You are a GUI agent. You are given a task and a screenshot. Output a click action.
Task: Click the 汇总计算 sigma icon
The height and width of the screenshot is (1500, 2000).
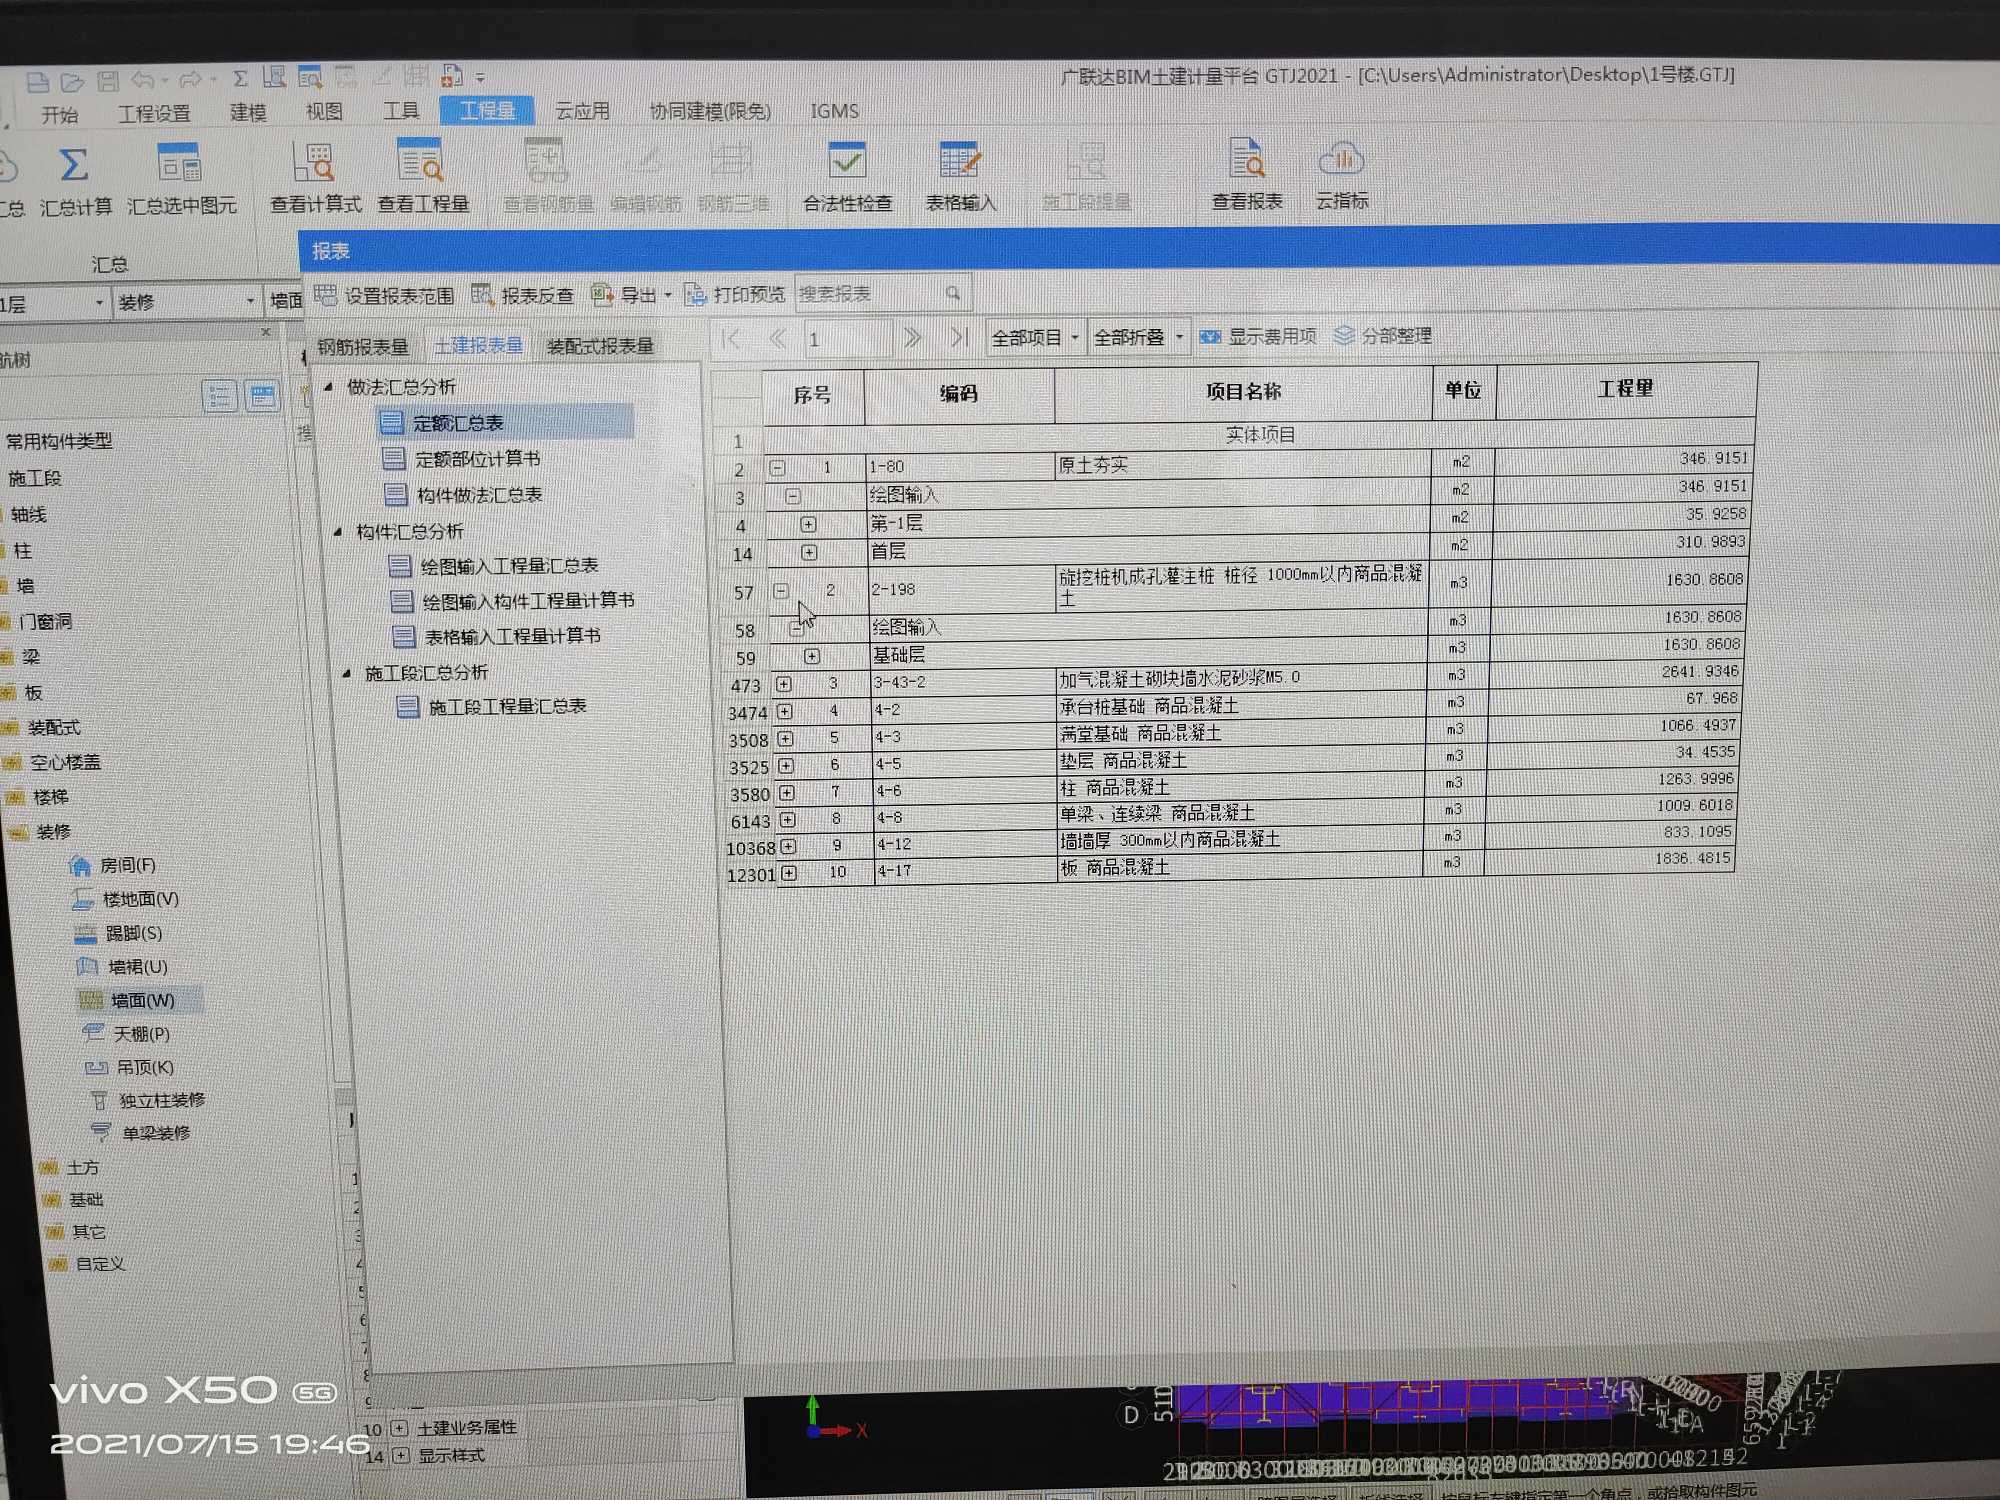[73, 165]
